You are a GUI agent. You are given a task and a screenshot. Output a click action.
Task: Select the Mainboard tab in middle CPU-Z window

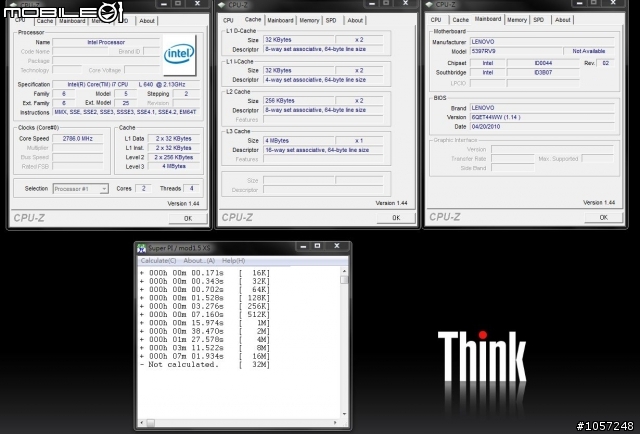pyautogui.click(x=280, y=20)
